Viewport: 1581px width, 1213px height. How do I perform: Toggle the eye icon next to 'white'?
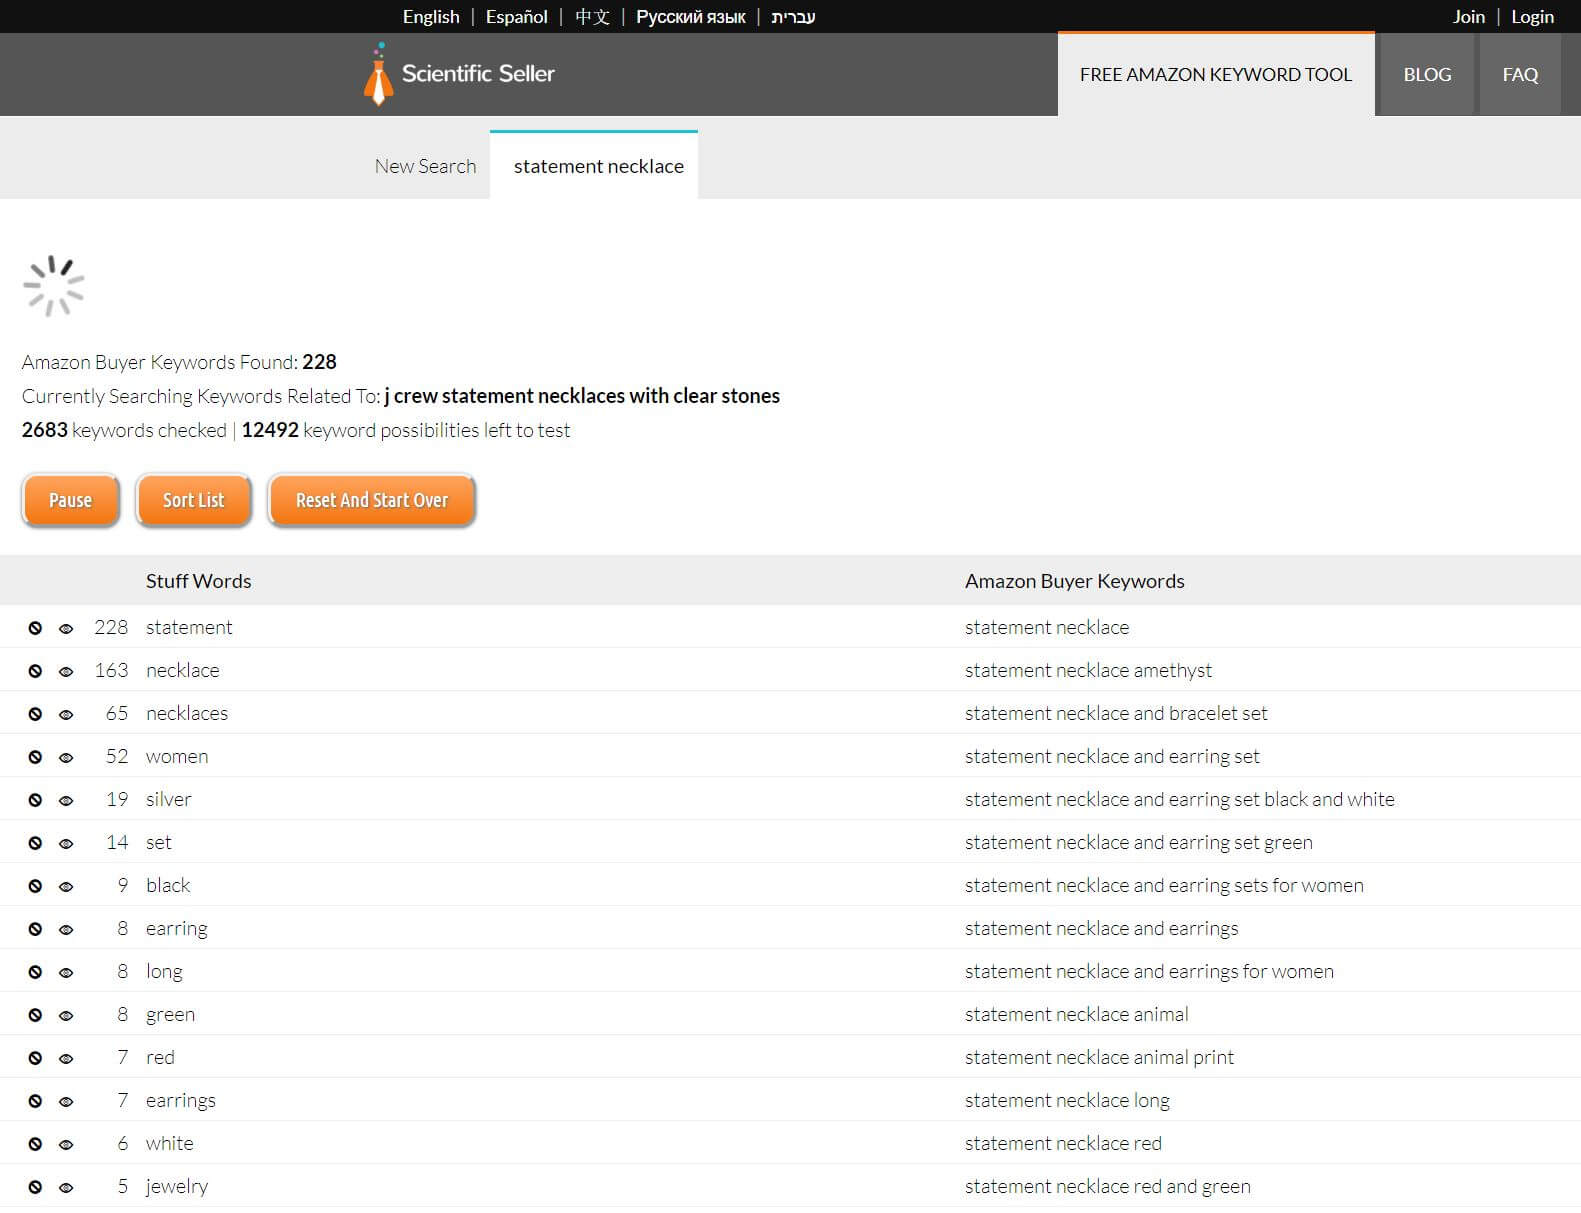[x=66, y=1144]
